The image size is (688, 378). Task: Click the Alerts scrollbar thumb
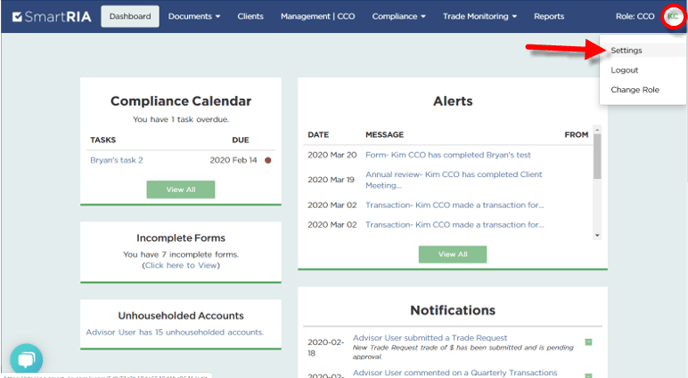pos(597,156)
